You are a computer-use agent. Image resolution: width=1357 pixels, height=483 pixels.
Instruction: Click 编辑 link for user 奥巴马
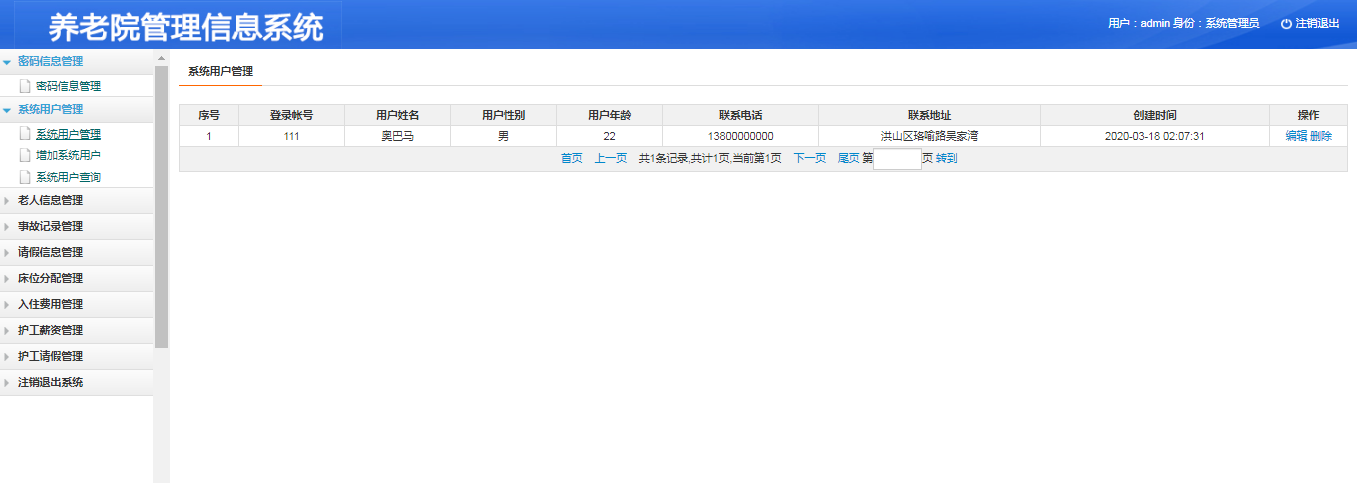pos(1296,136)
